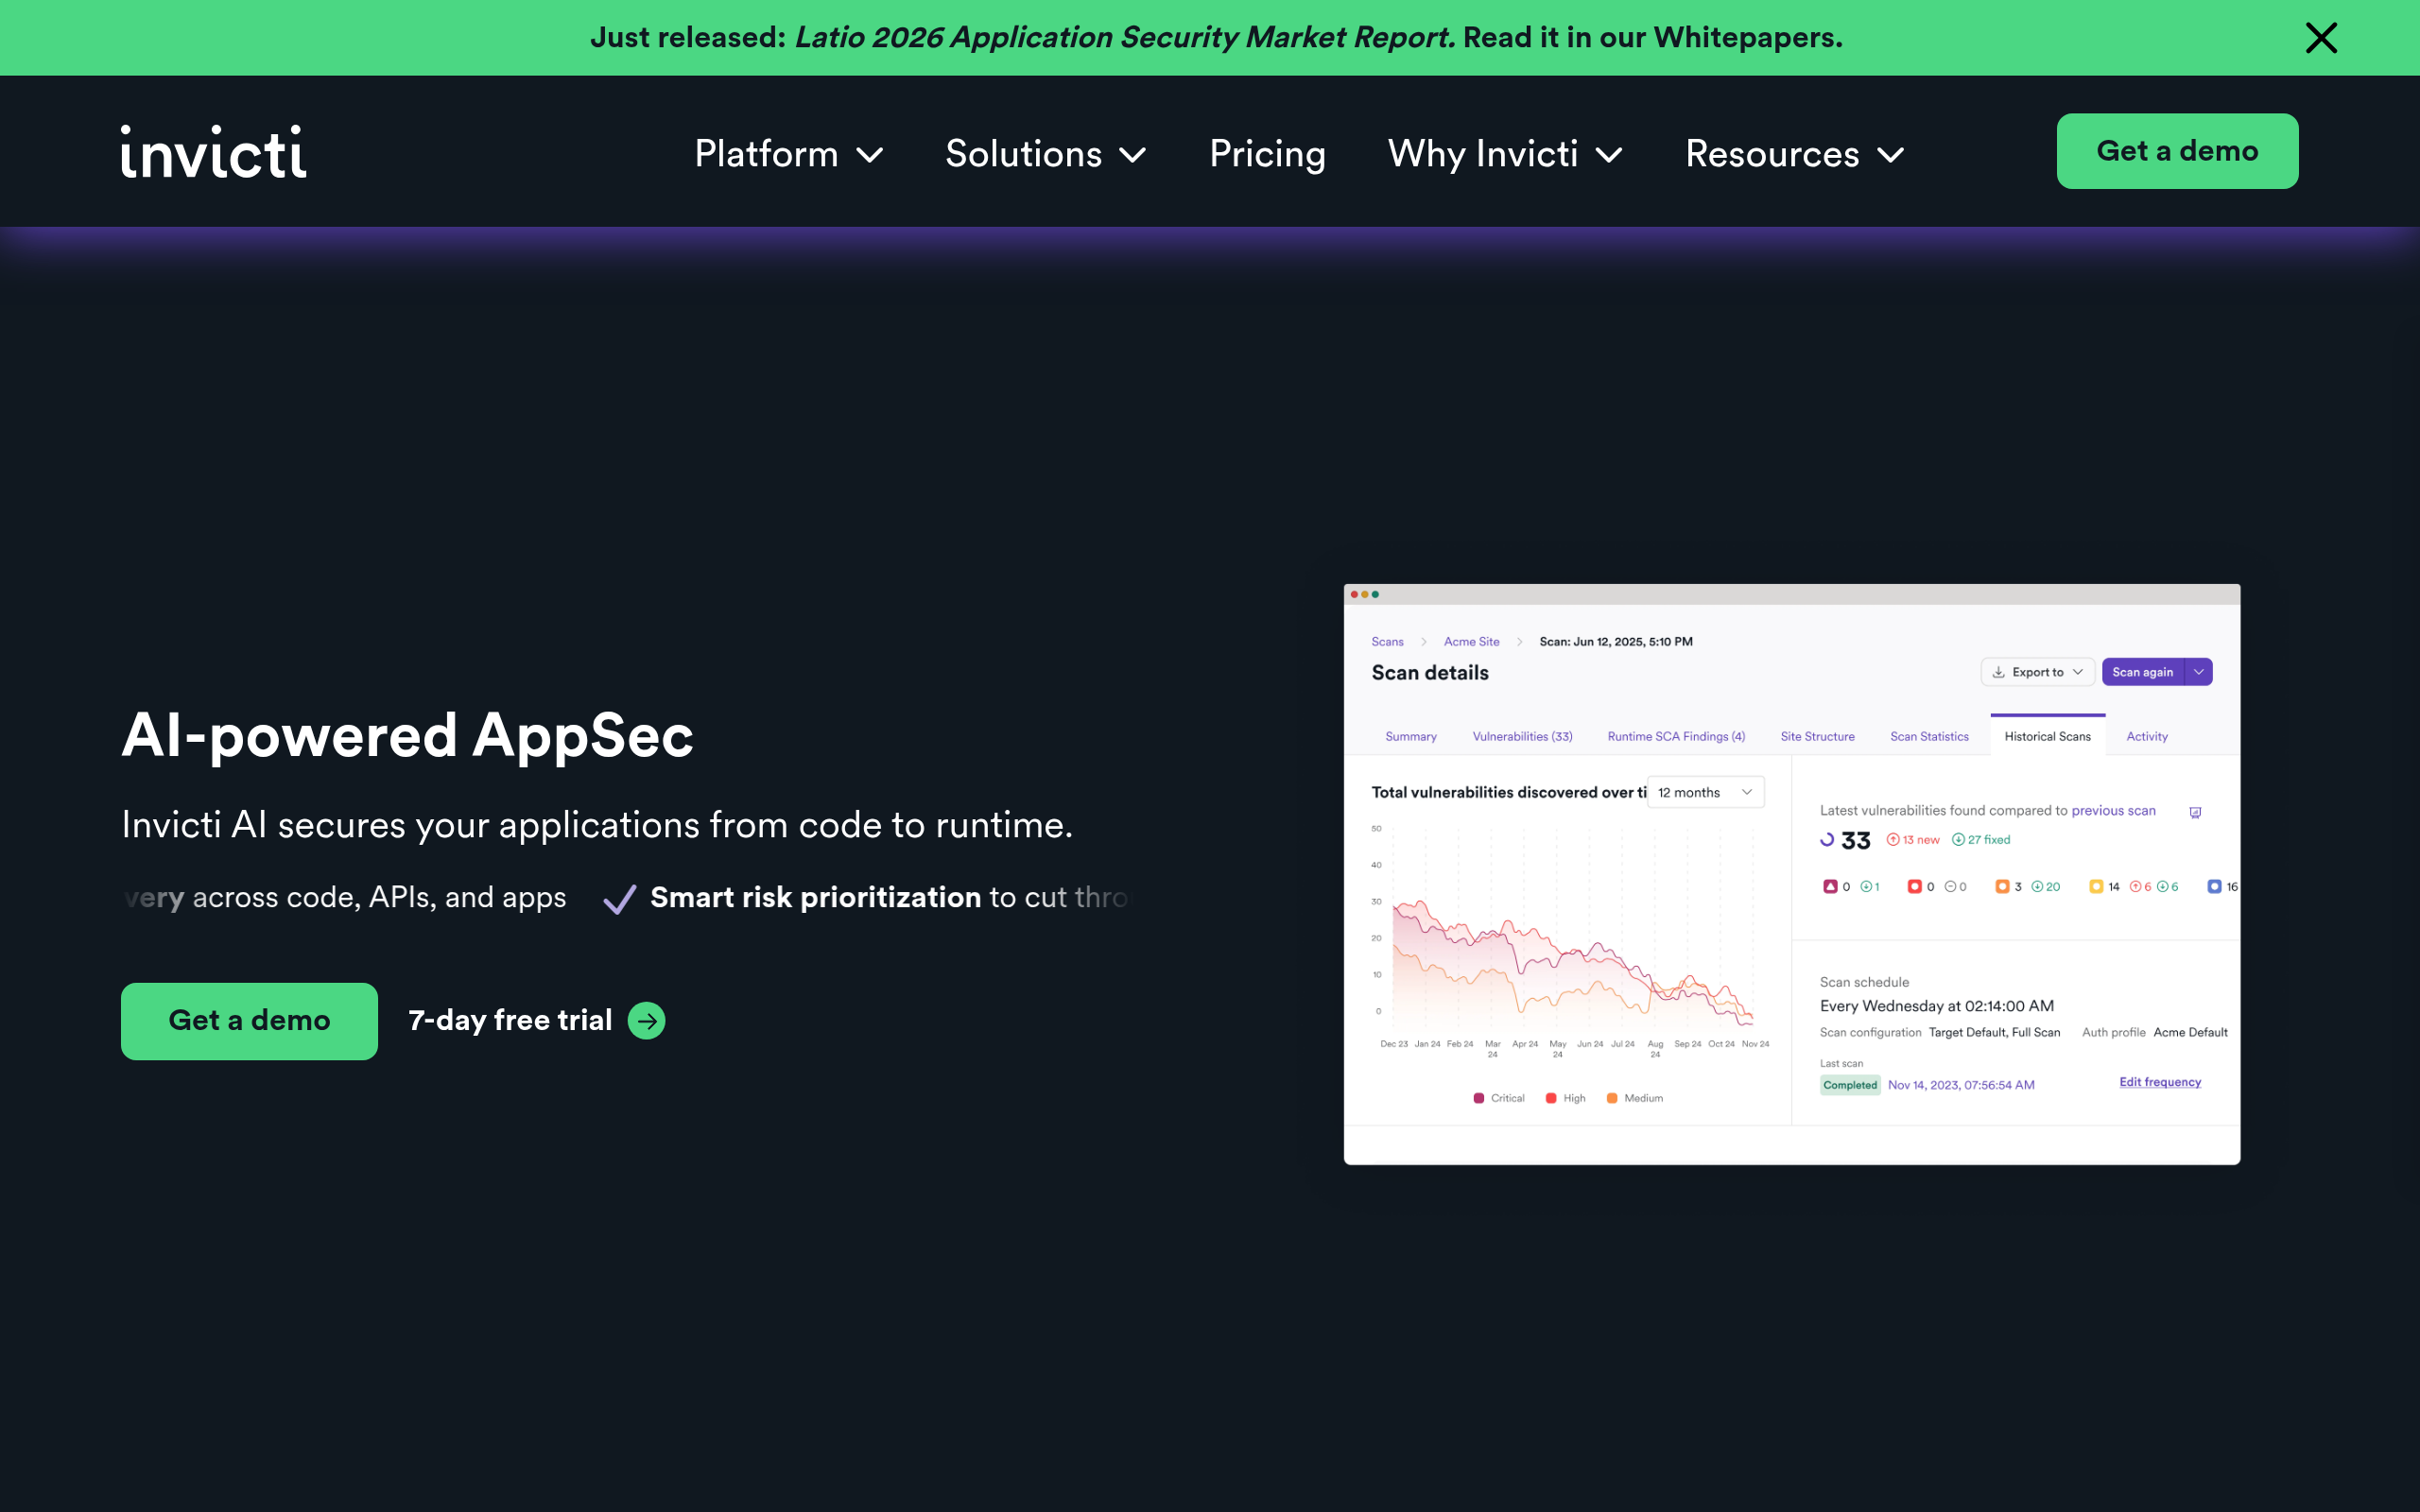
Task: Open the Scan Statistics tab
Action: point(1929,736)
